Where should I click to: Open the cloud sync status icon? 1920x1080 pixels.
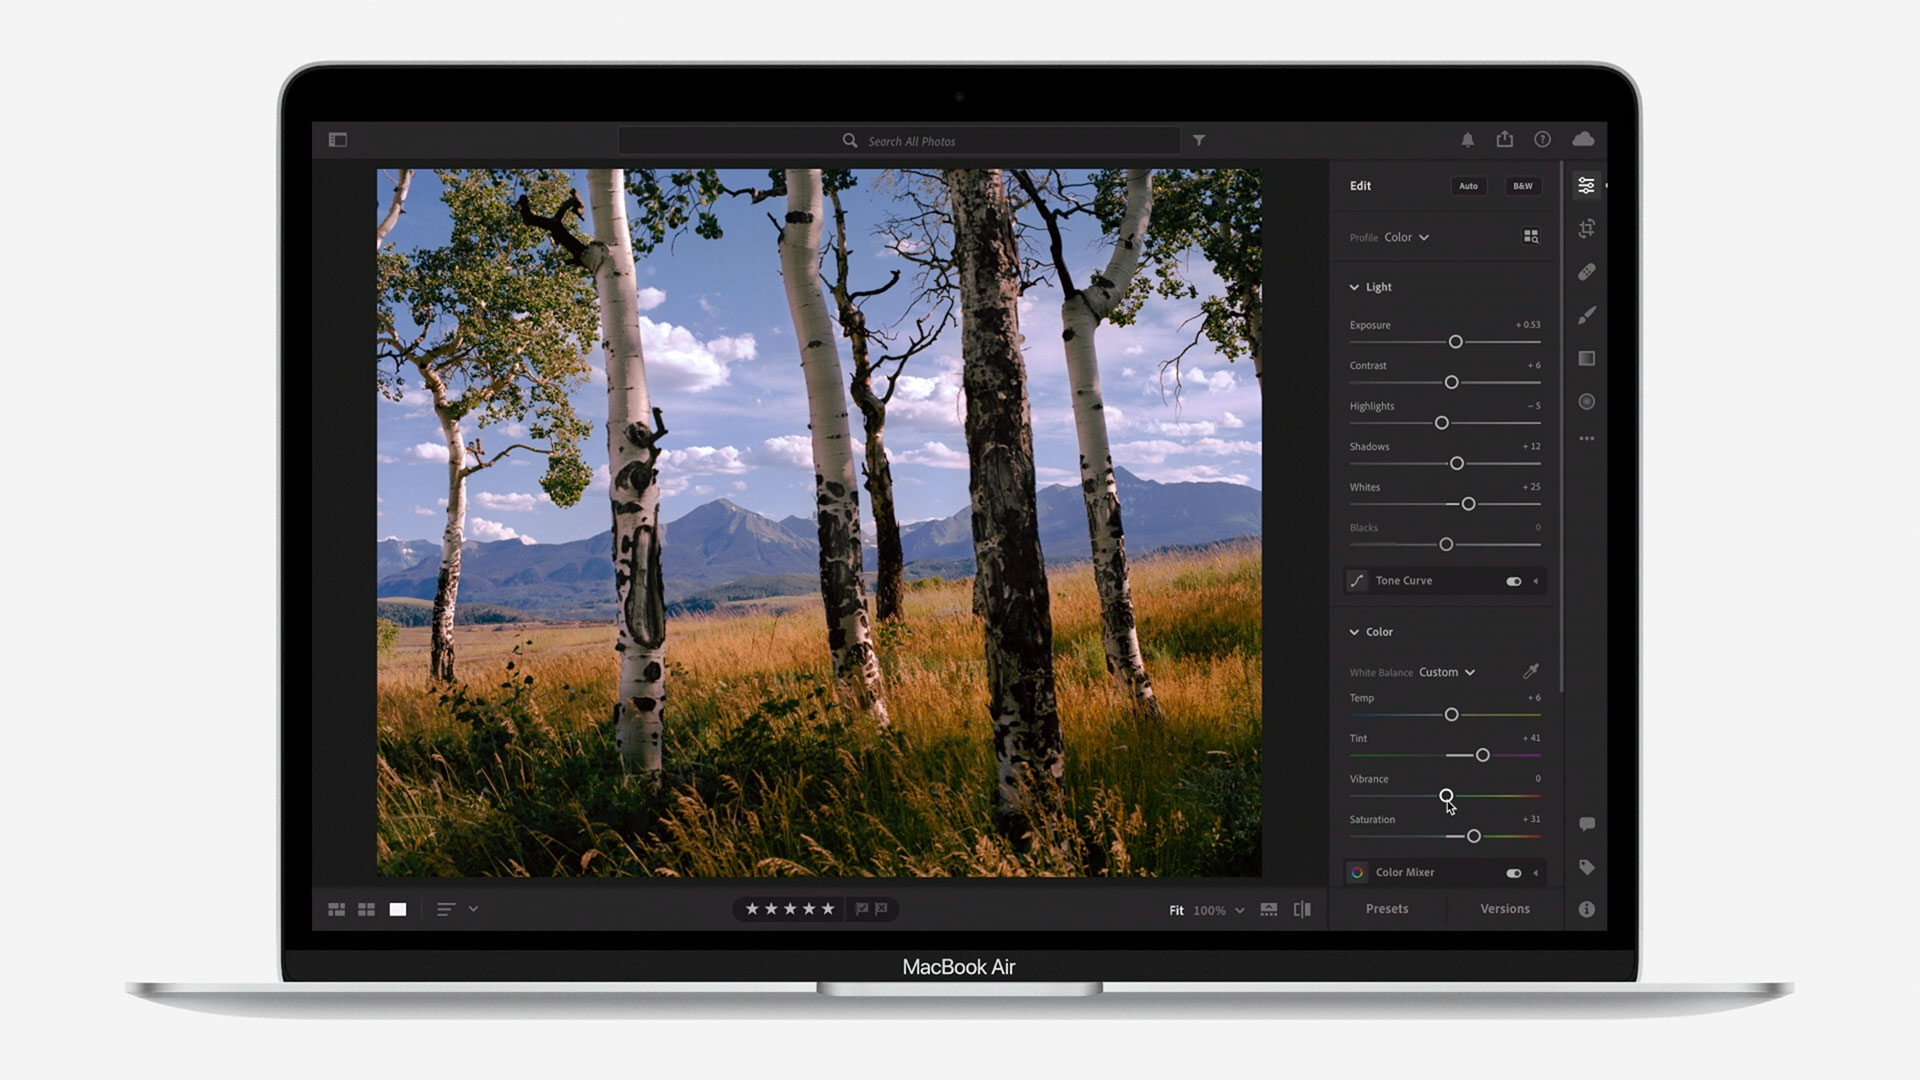tap(1583, 140)
